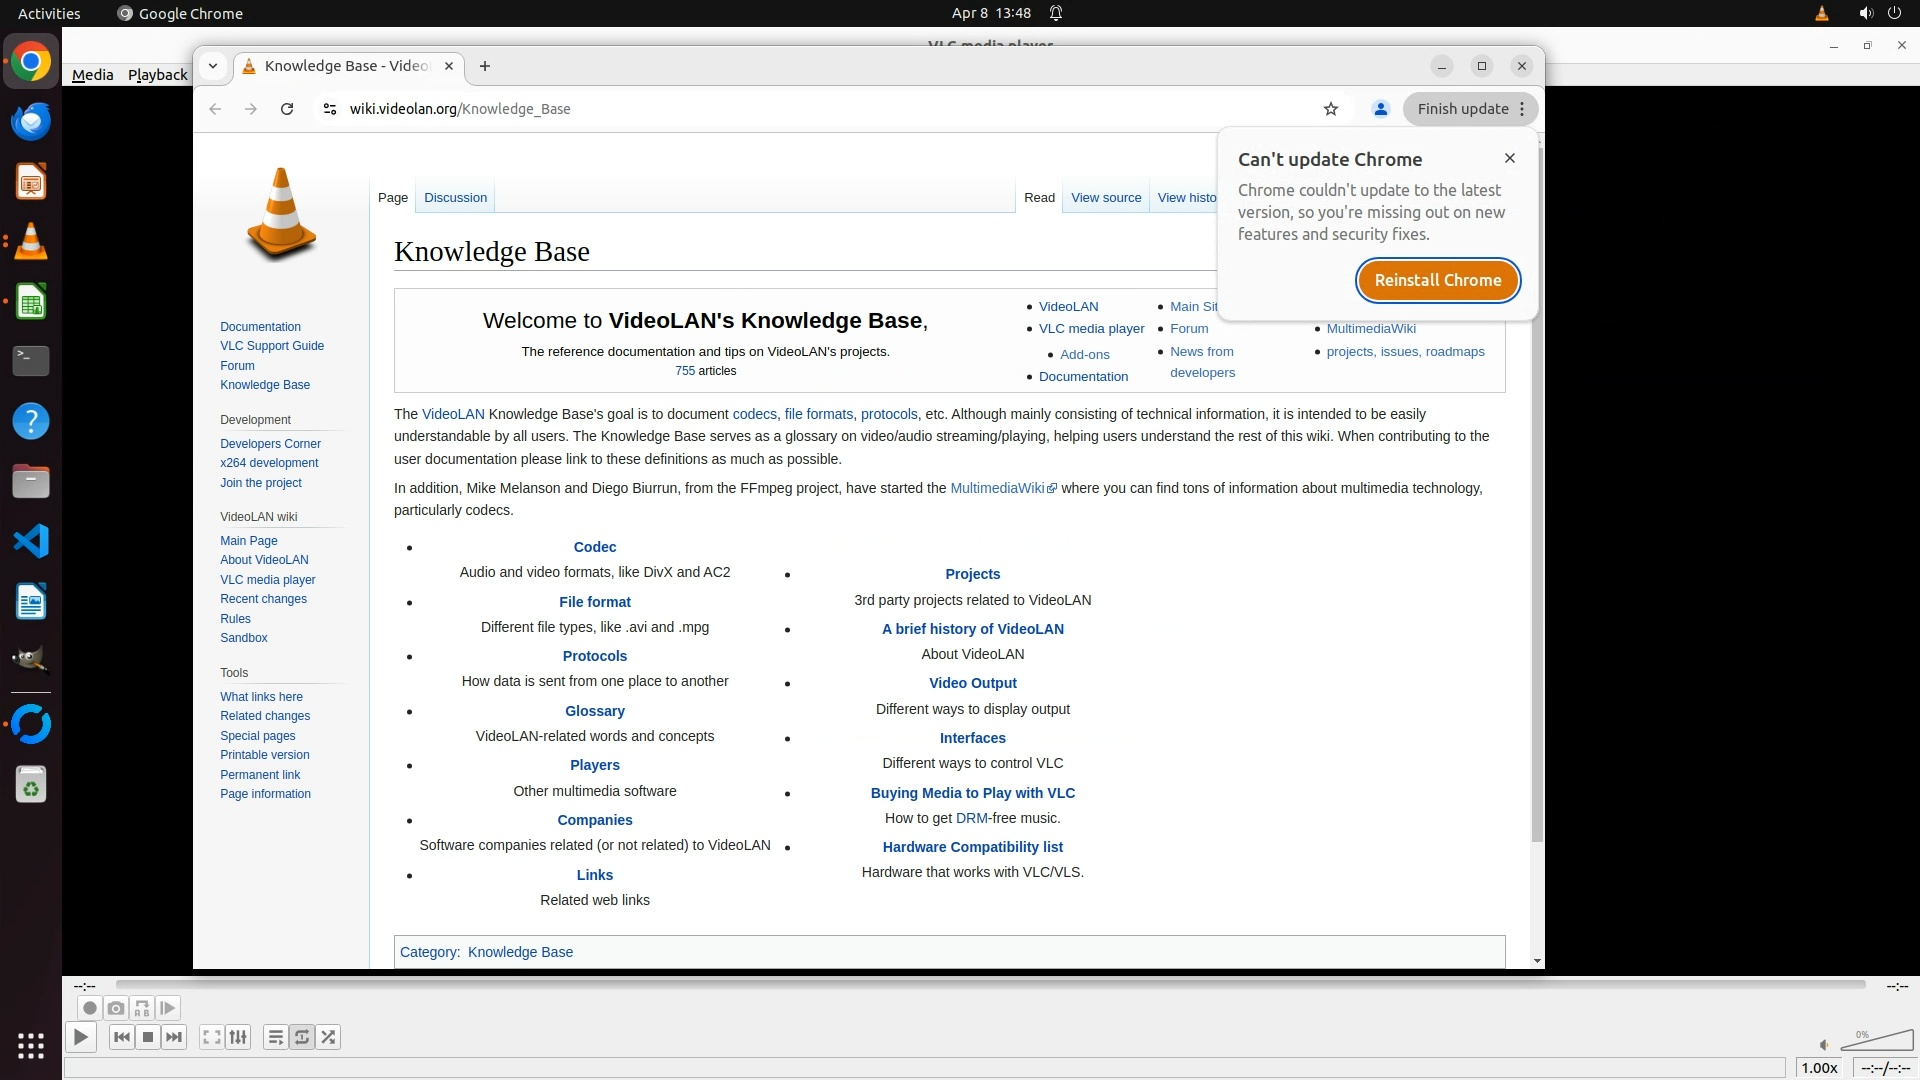
Task: Toggle the loop repeat button
Action: pyautogui.click(x=302, y=1037)
